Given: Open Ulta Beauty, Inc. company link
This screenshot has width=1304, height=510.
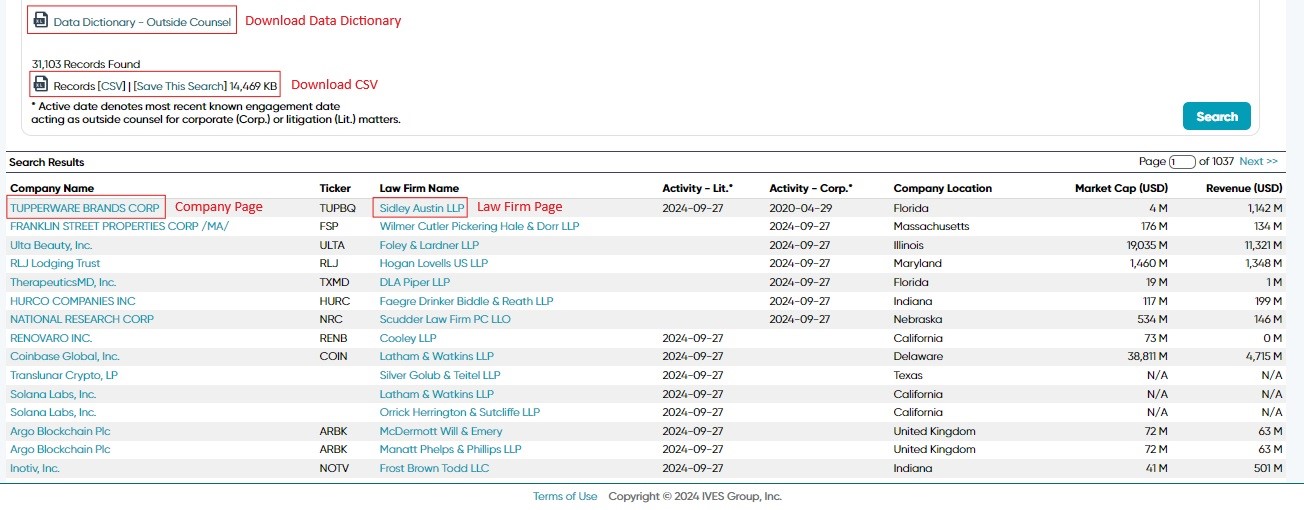Looking at the screenshot, I should tap(51, 245).
